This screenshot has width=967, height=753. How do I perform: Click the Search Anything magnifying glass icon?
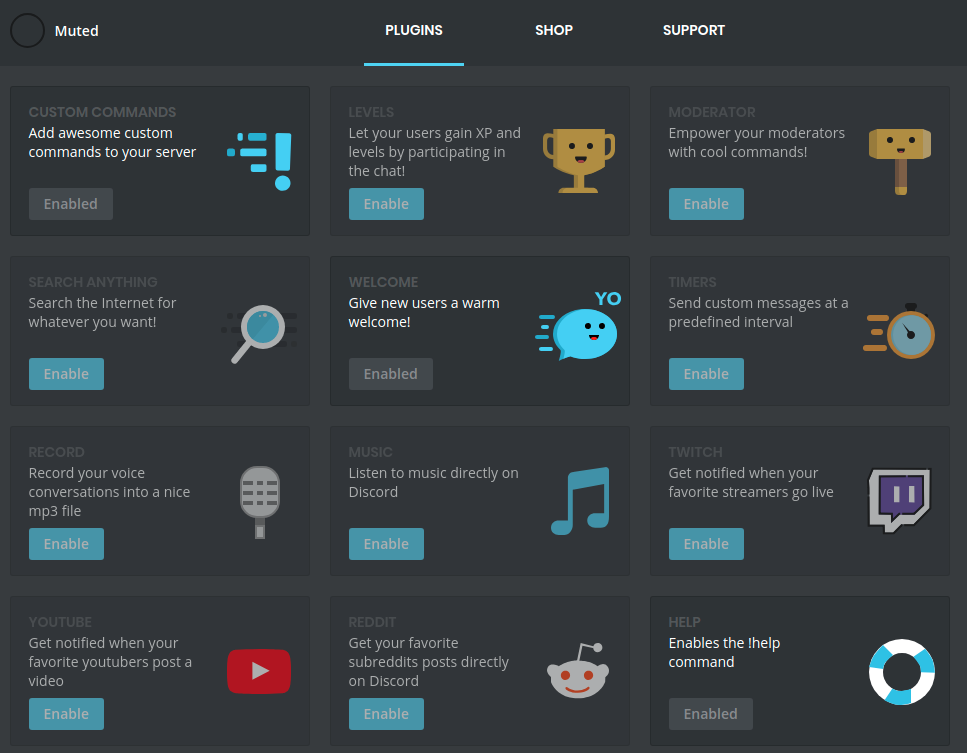258,334
